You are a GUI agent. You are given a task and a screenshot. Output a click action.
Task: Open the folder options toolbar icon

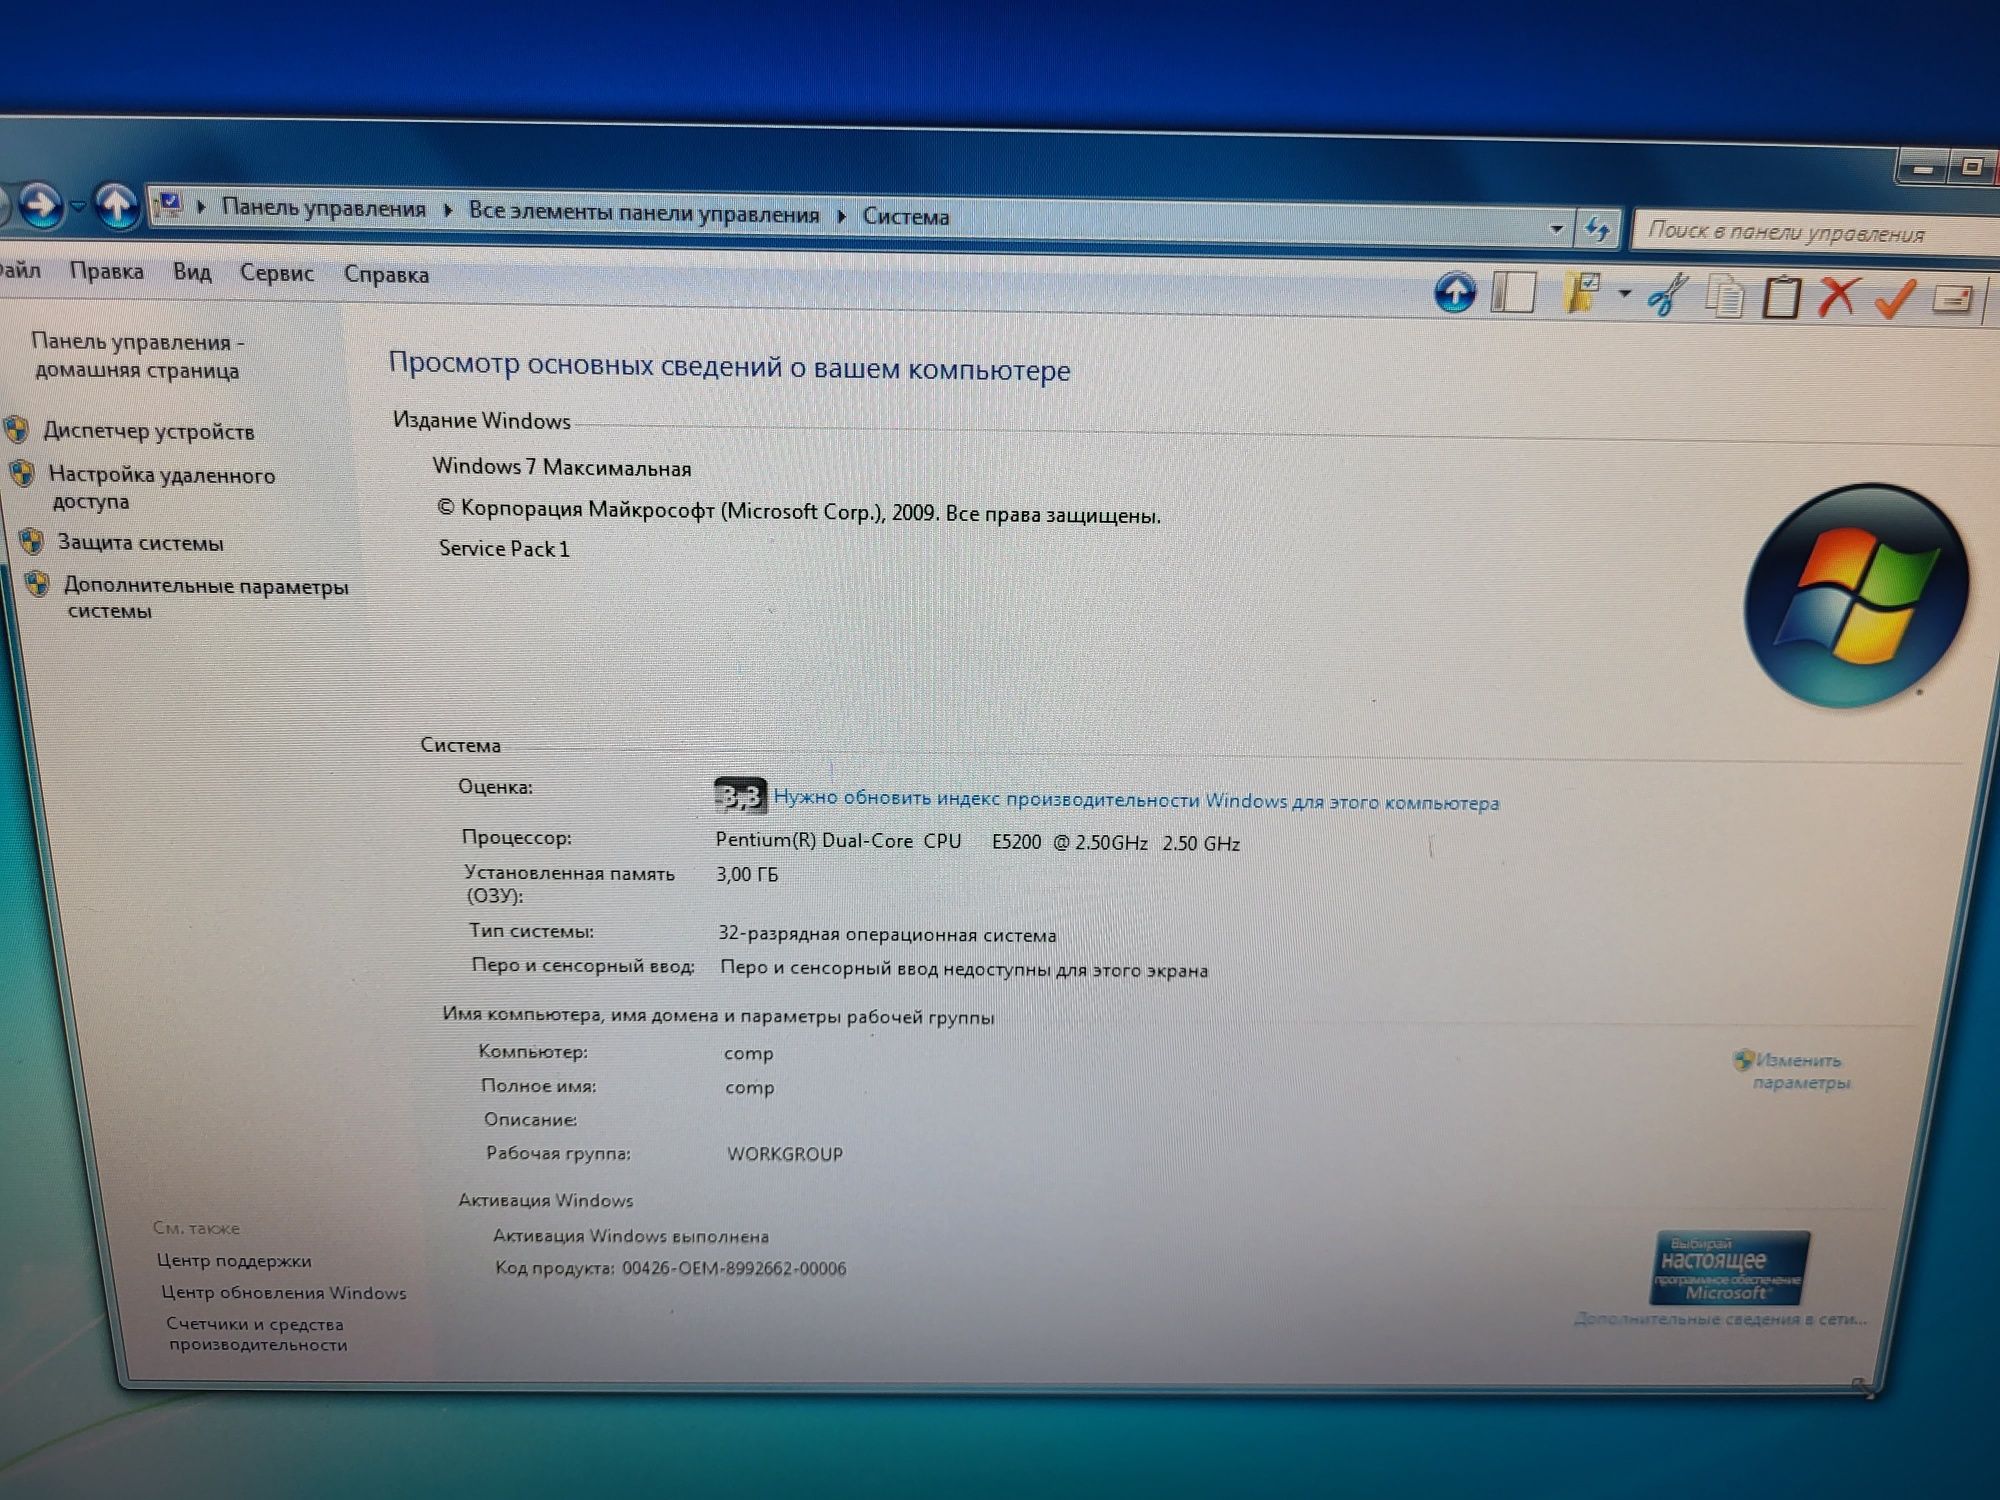pos(1582,294)
